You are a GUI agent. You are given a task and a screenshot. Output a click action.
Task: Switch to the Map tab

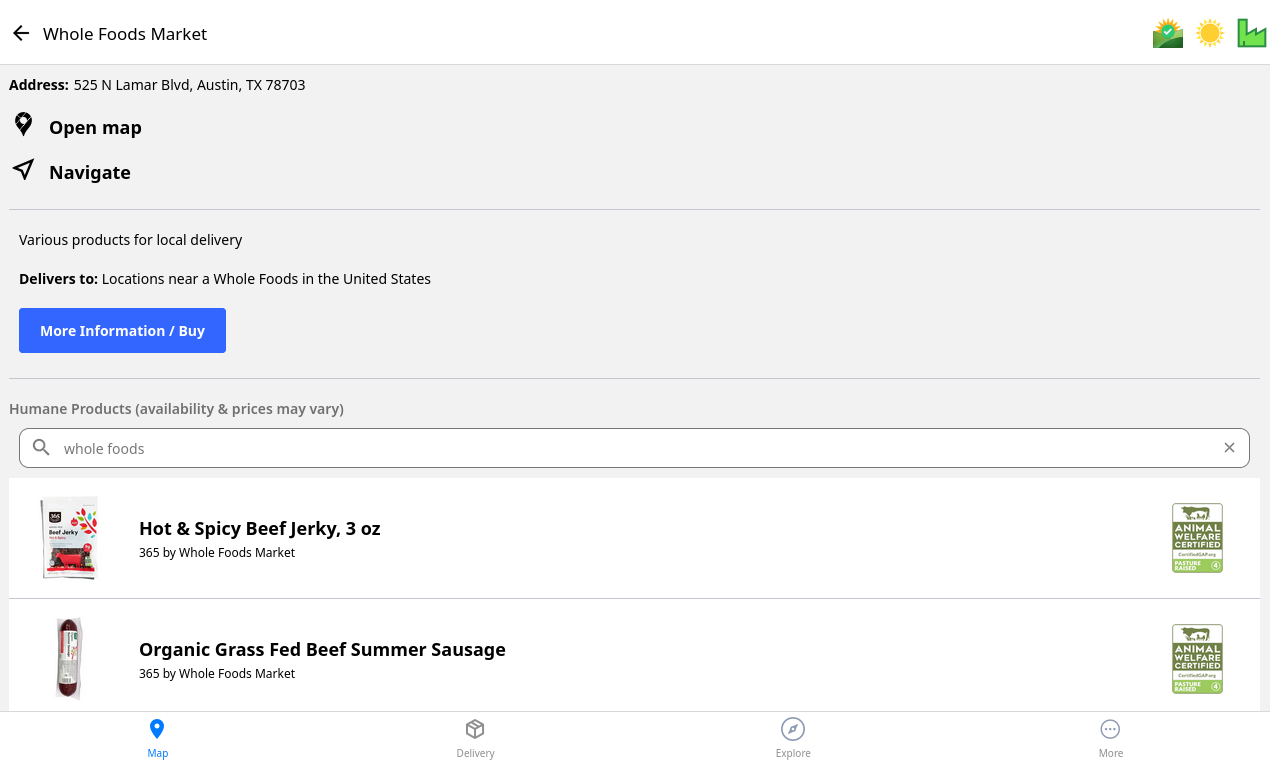click(x=157, y=738)
